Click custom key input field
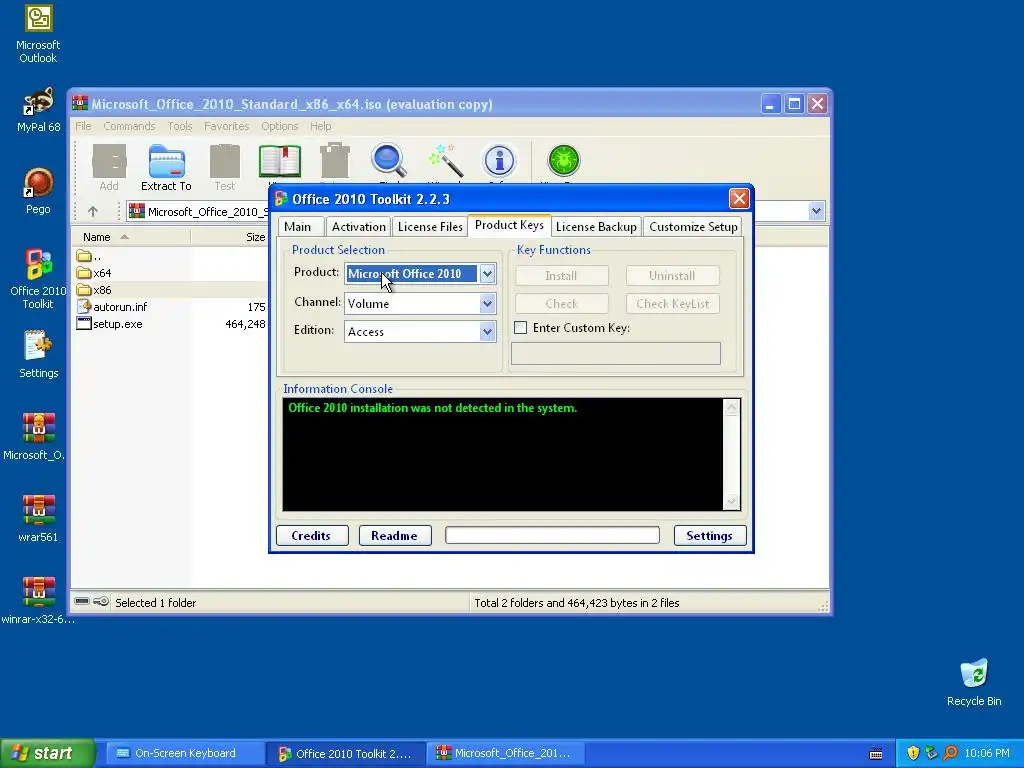Viewport: 1024px width, 768px height. pos(616,353)
